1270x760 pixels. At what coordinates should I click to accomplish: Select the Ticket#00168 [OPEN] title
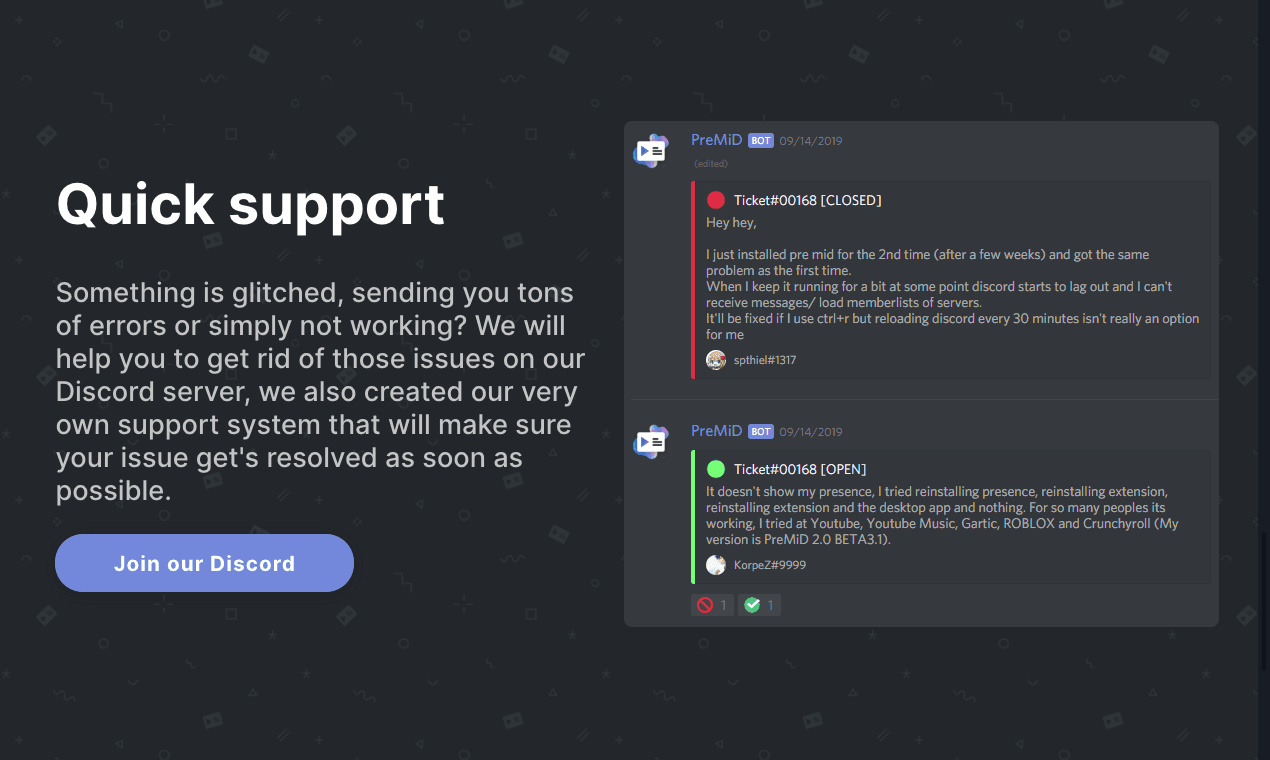tap(800, 469)
